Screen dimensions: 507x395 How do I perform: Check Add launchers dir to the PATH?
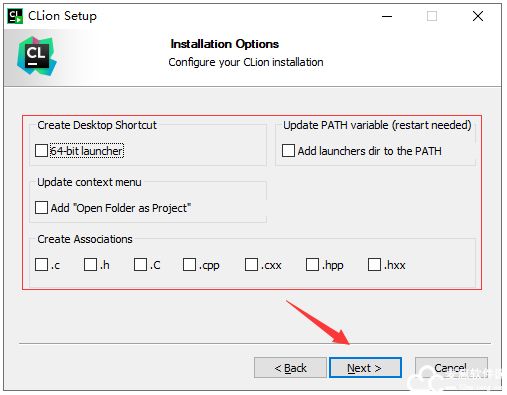(288, 150)
